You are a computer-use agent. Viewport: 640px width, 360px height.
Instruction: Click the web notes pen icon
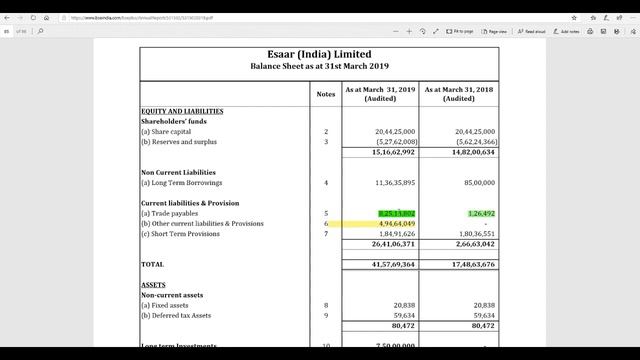606,18
